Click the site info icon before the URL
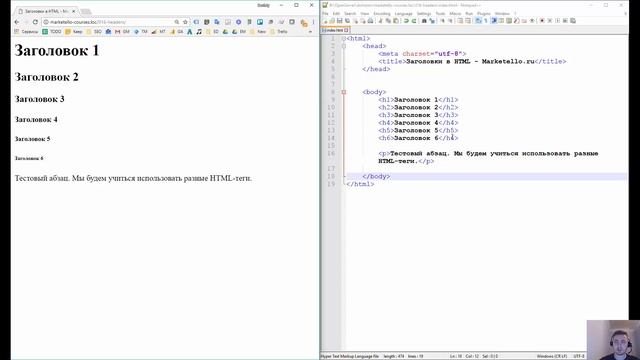640x360 pixels. [x=46, y=22]
